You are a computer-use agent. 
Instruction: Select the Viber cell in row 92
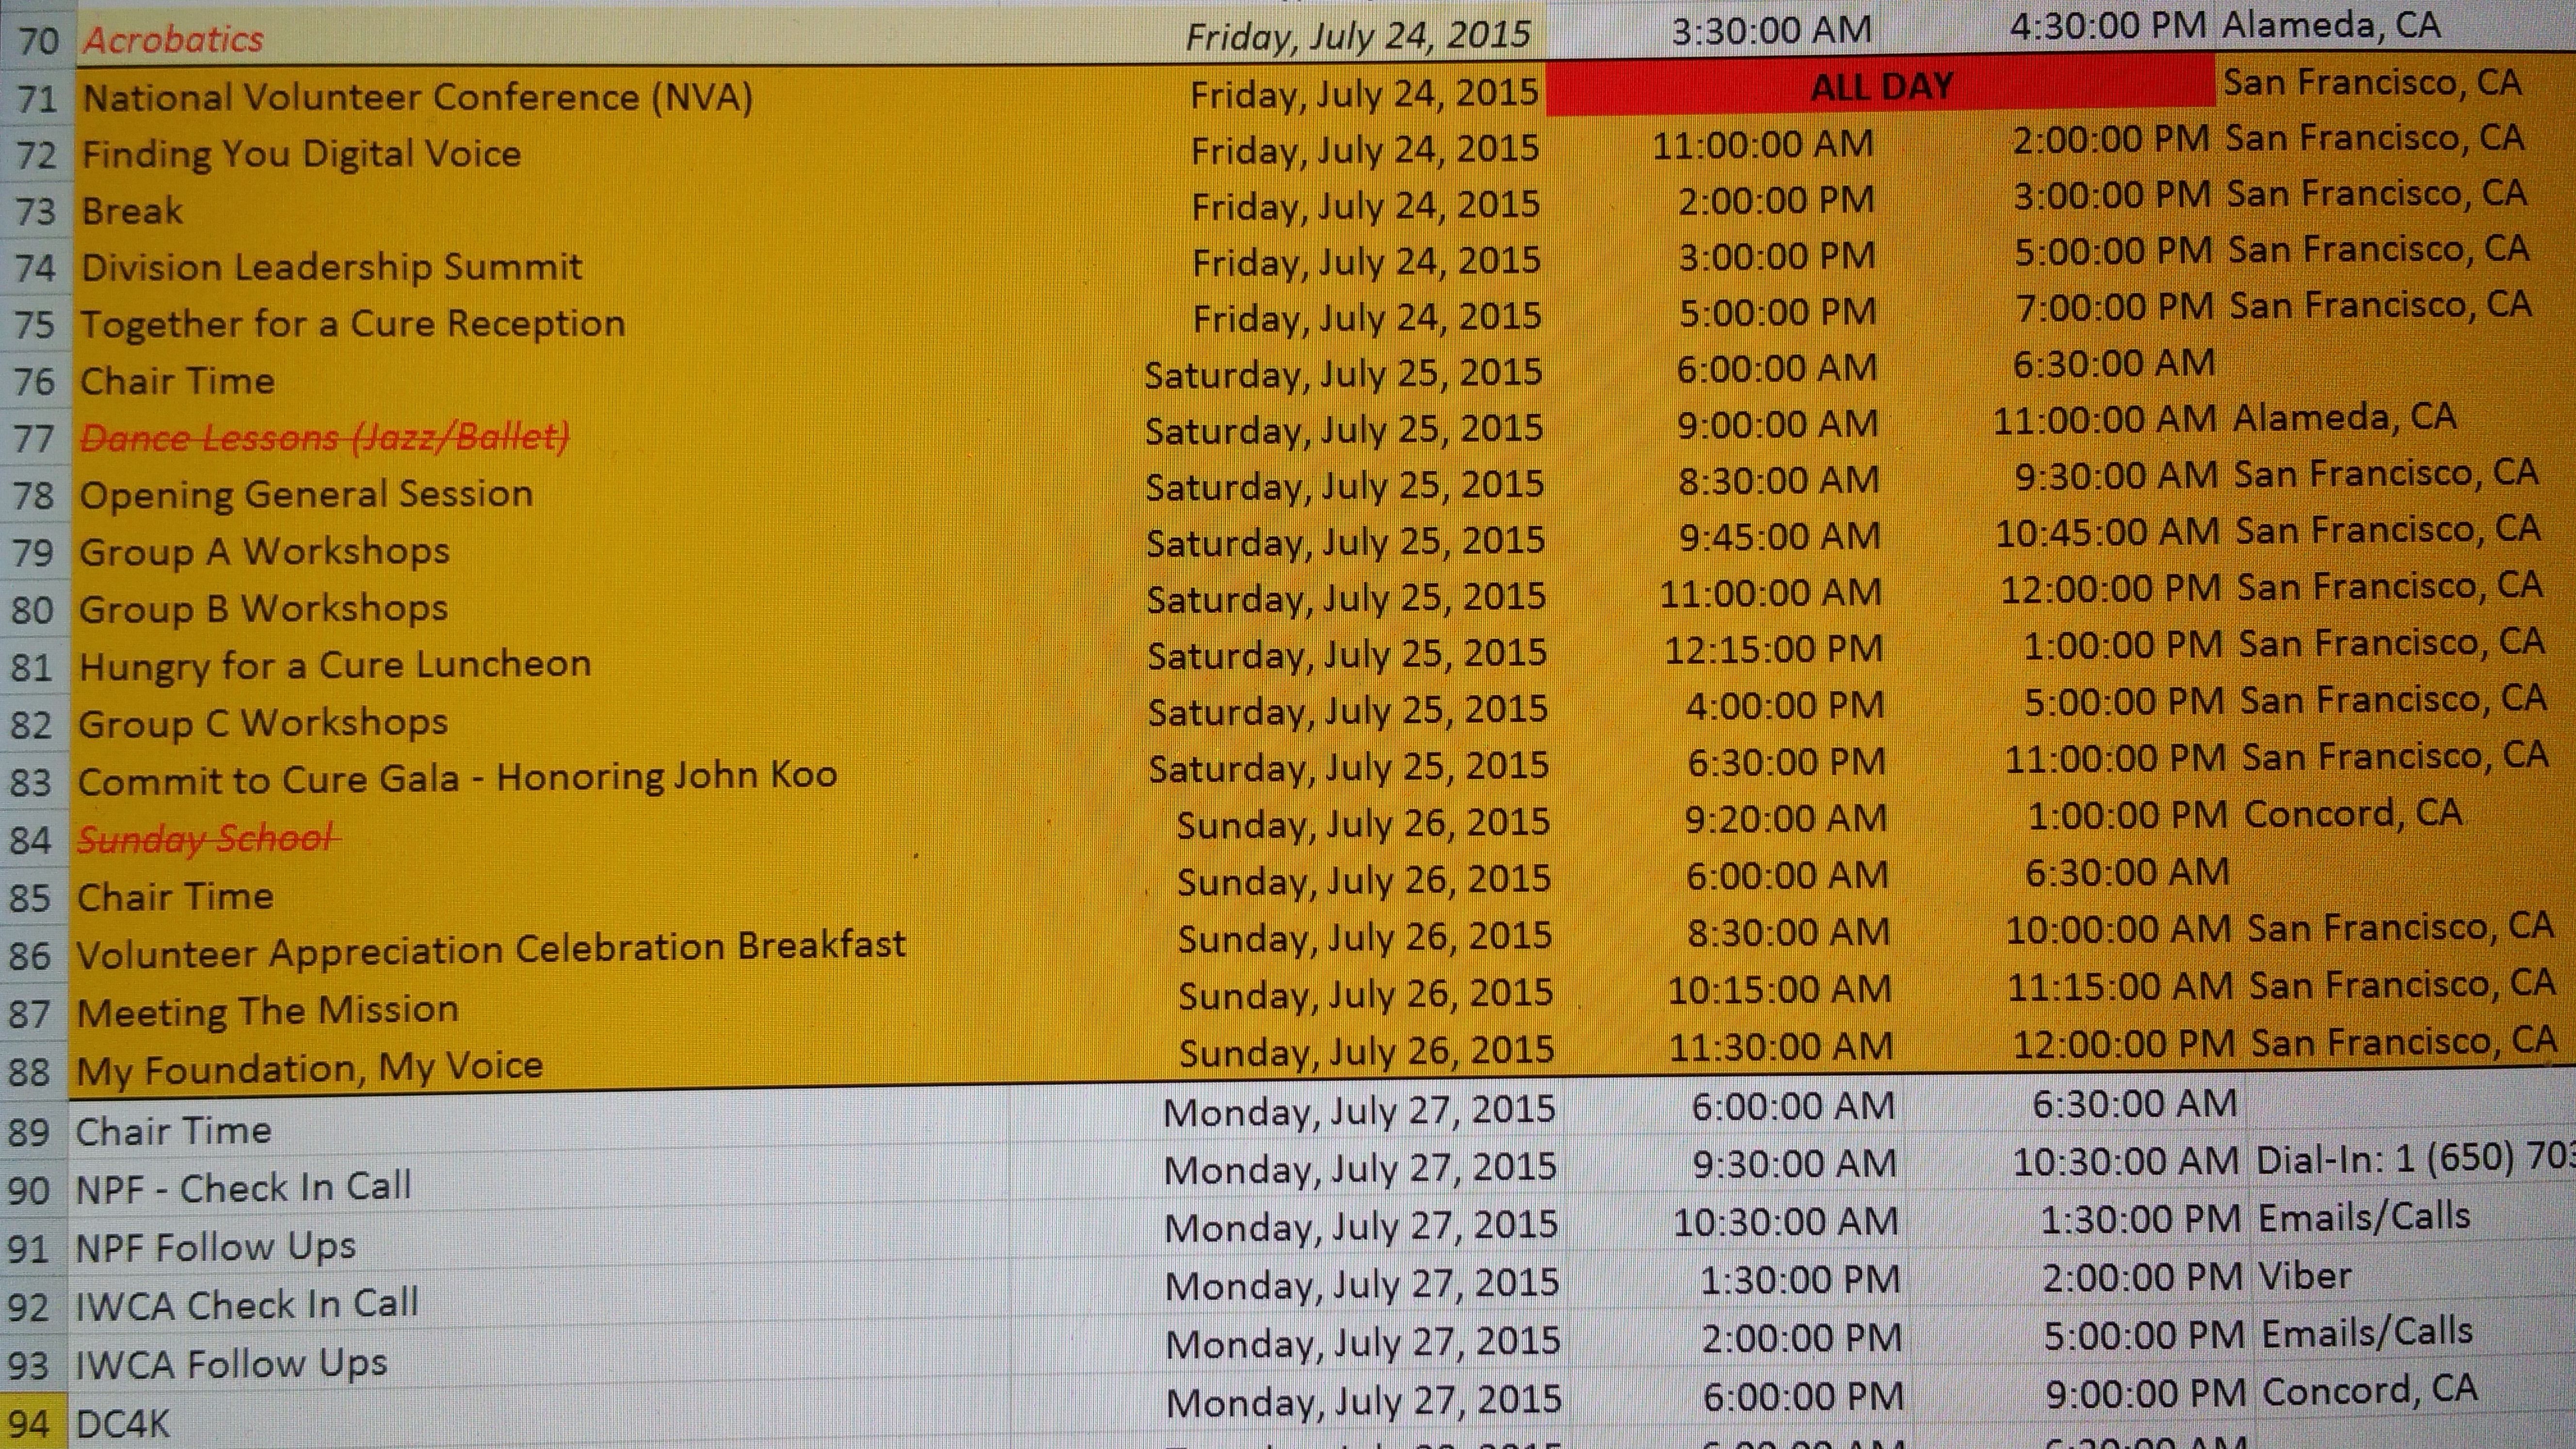coord(2304,1277)
